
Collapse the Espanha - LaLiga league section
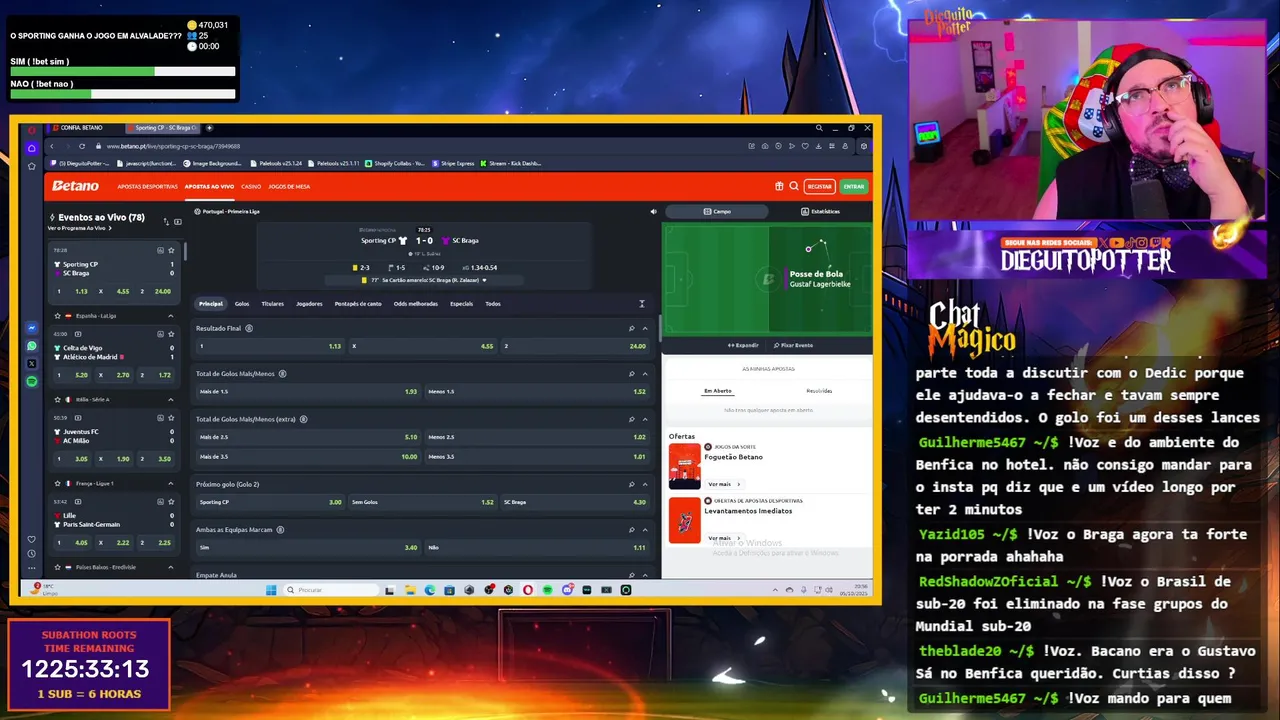pyautogui.click(x=171, y=316)
